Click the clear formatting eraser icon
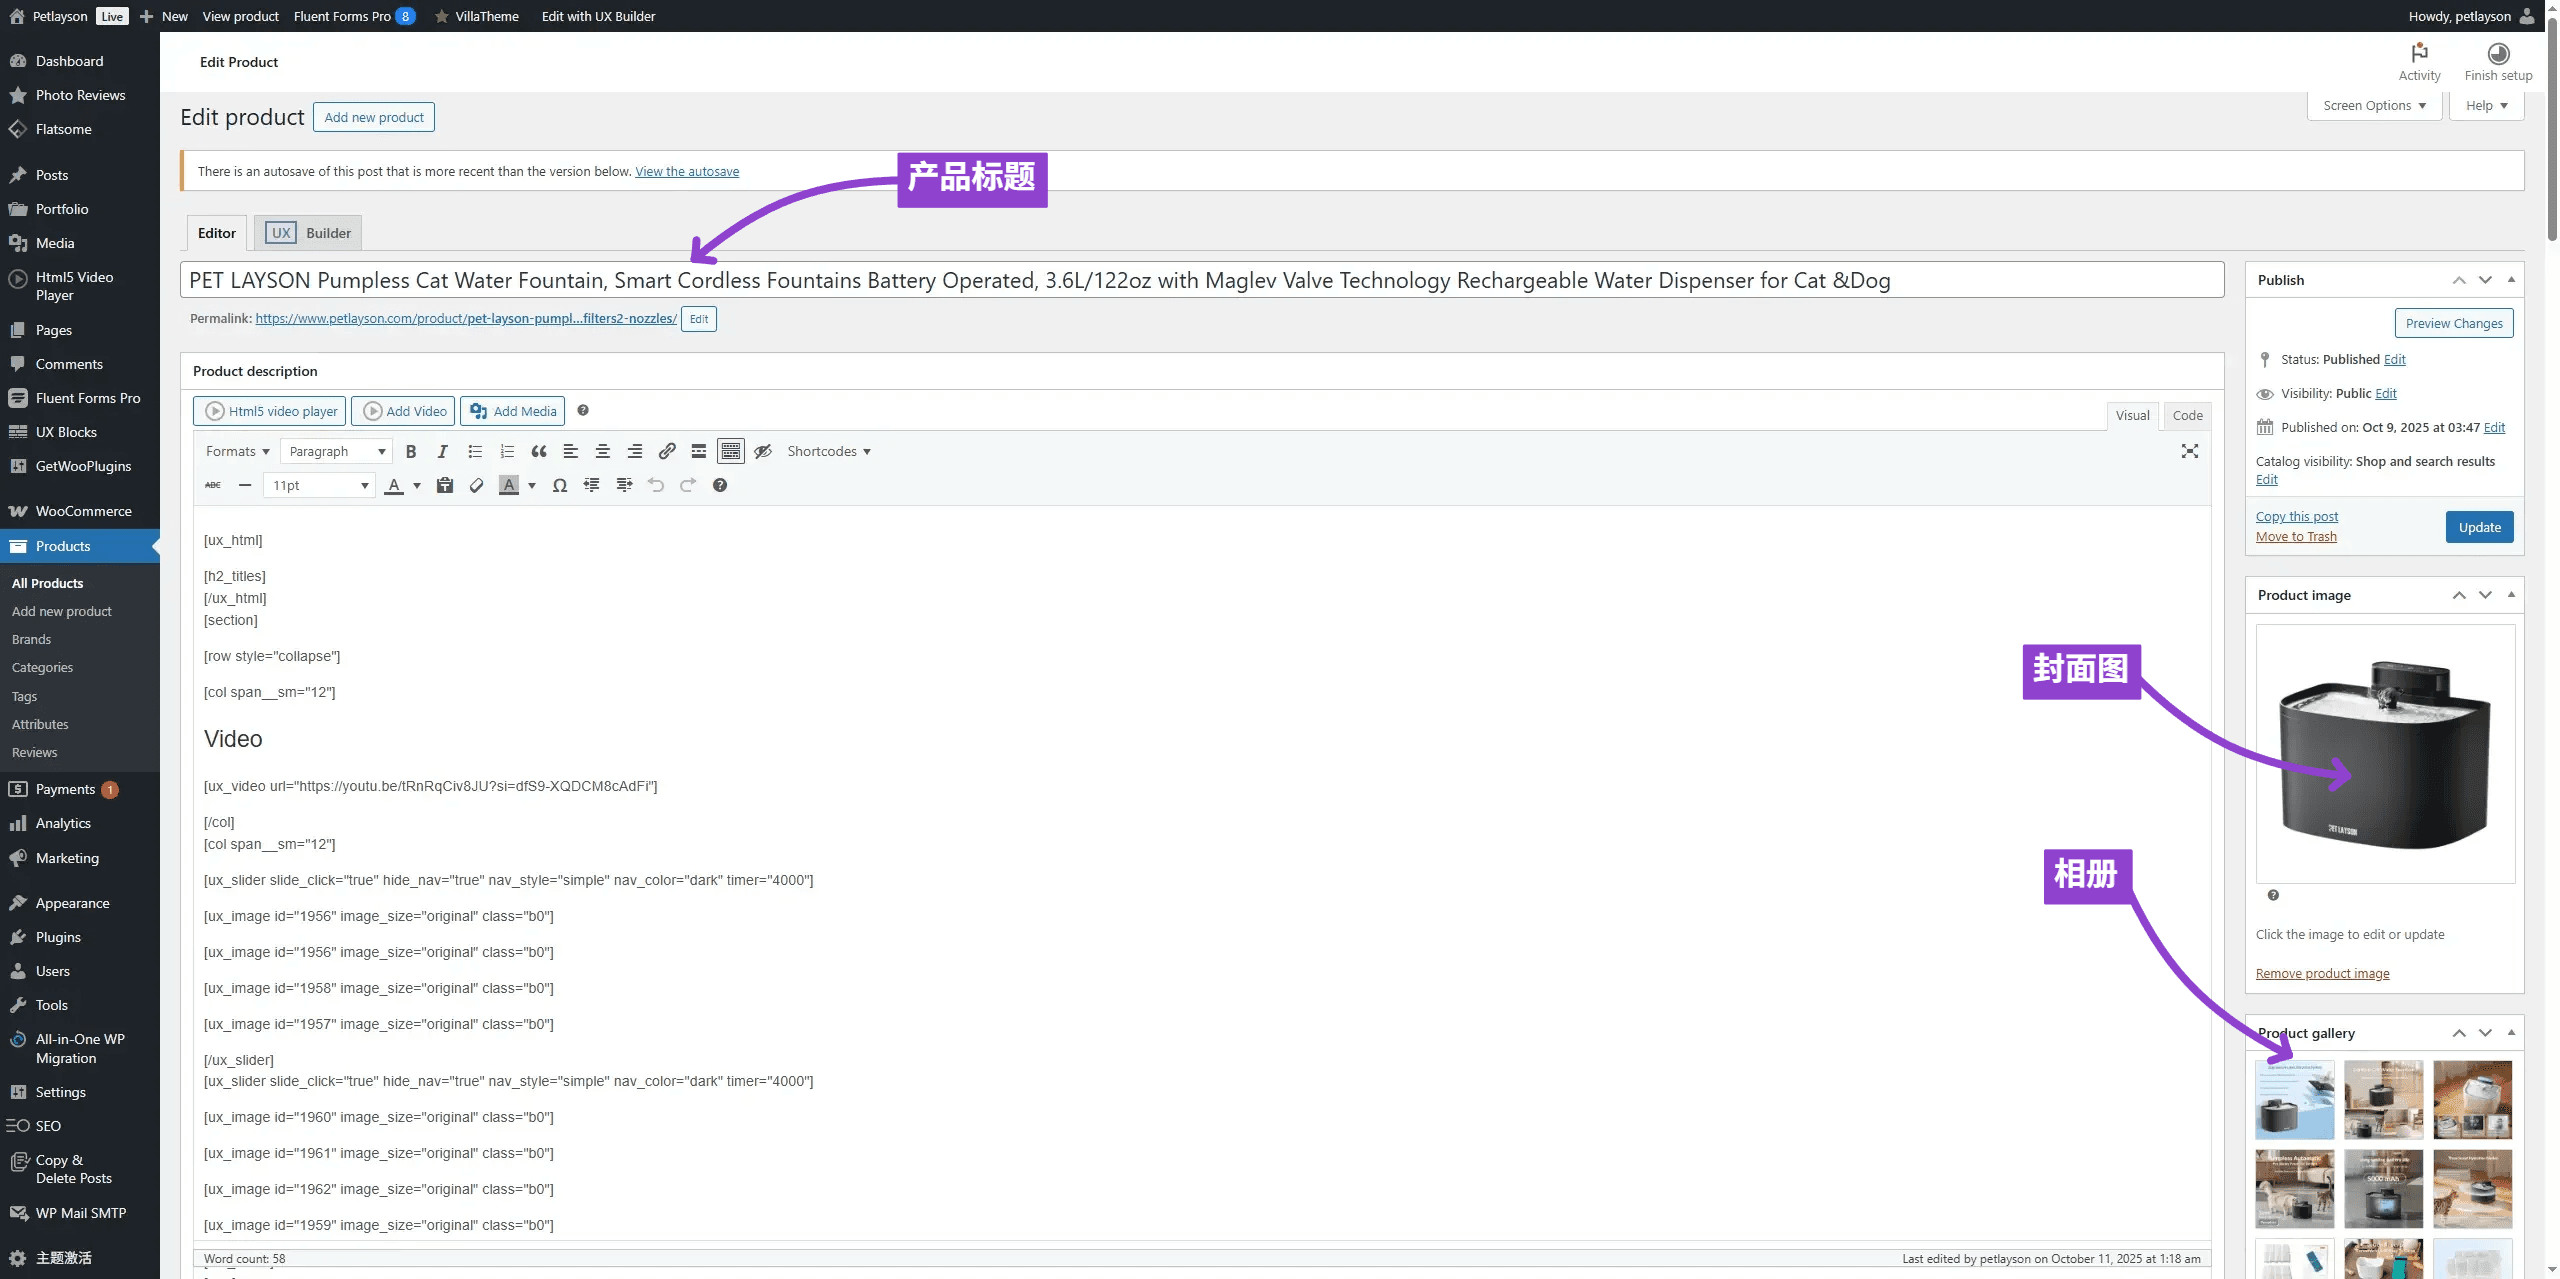The image size is (2560, 1279). (477, 485)
